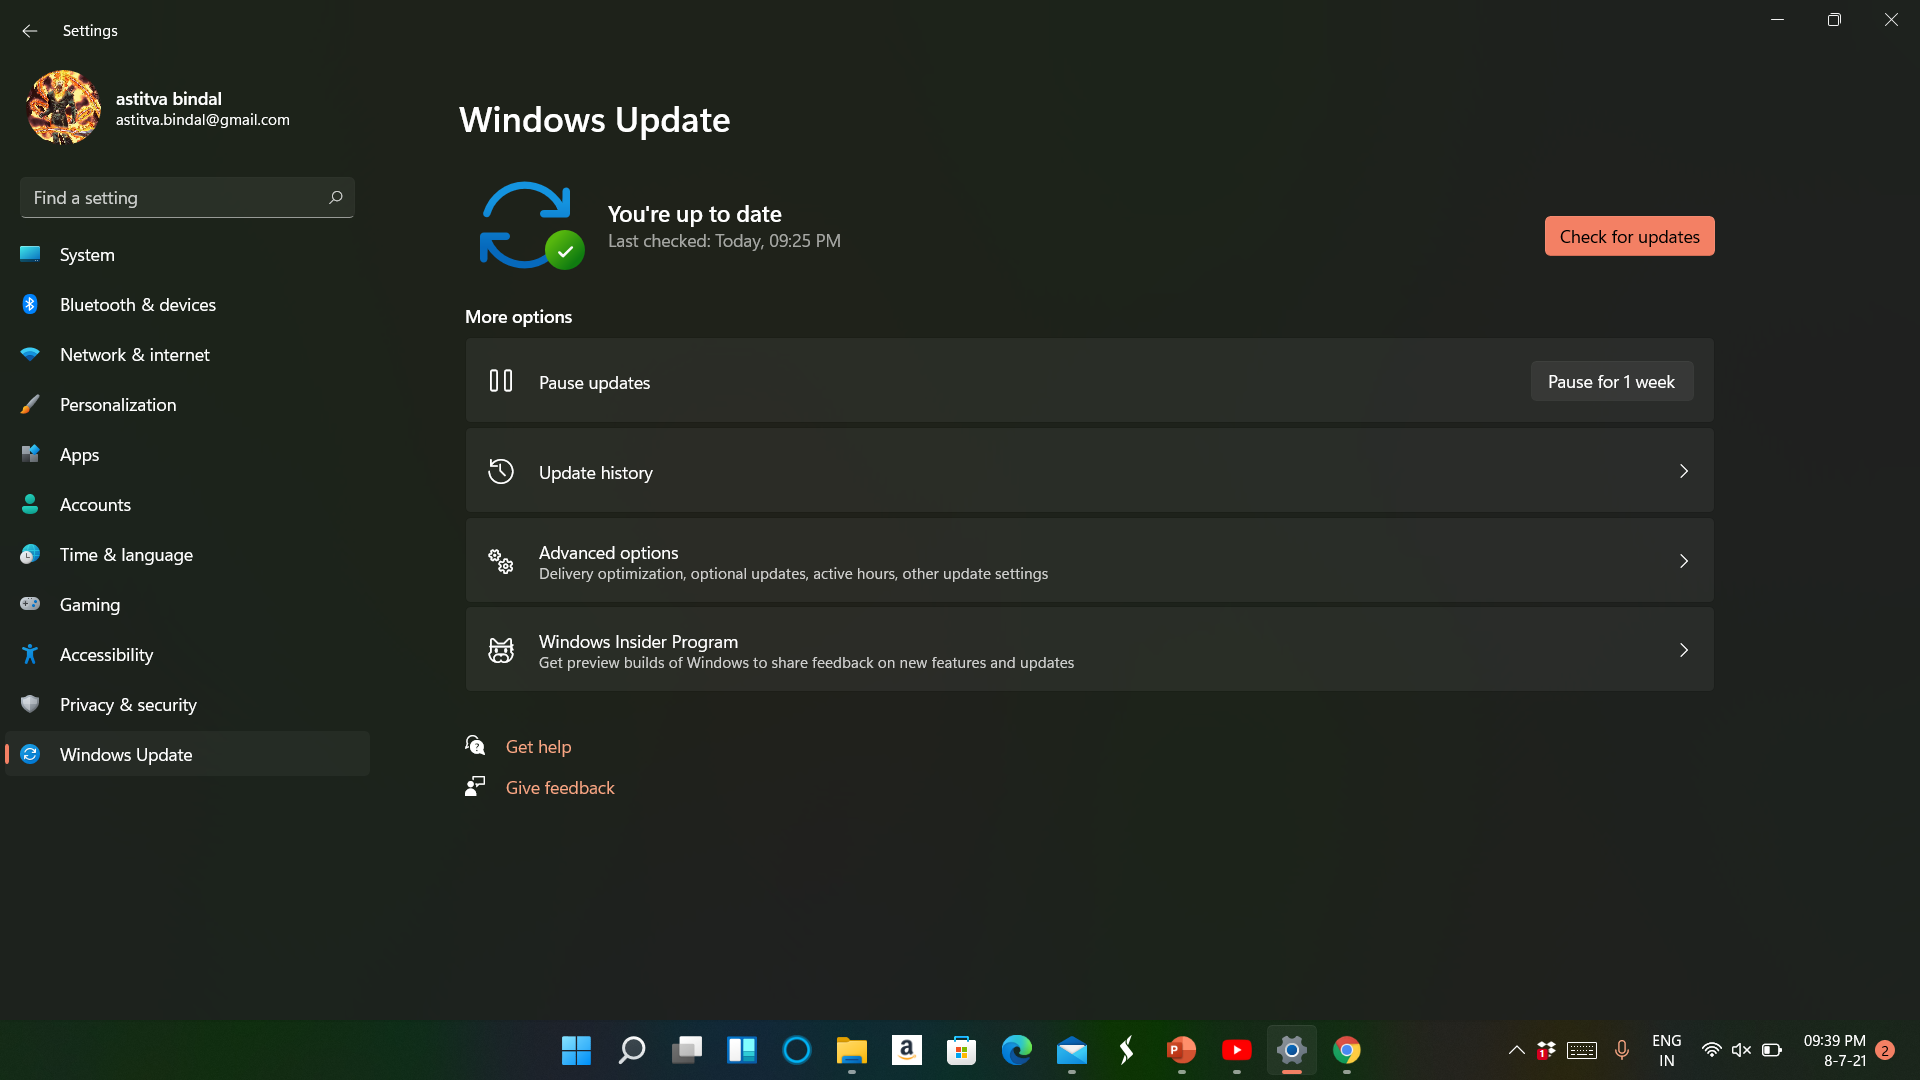The height and width of the screenshot is (1080, 1920).
Task: Open YouTube app from taskbar
Action: click(x=1236, y=1050)
